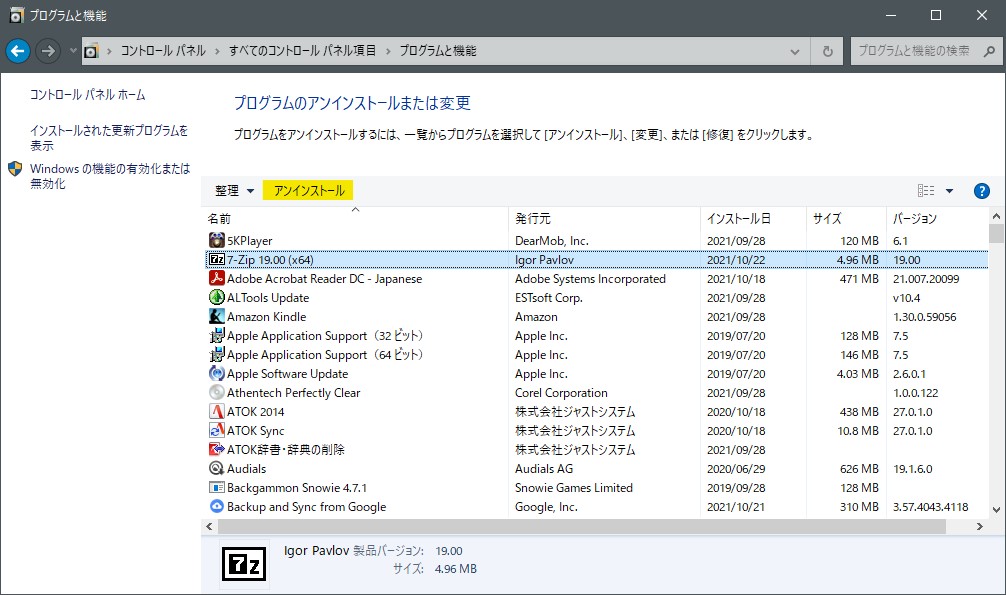Click the 7-Zip icon in the list
Viewport: 1006px width, 595px height.
pyautogui.click(x=217, y=259)
